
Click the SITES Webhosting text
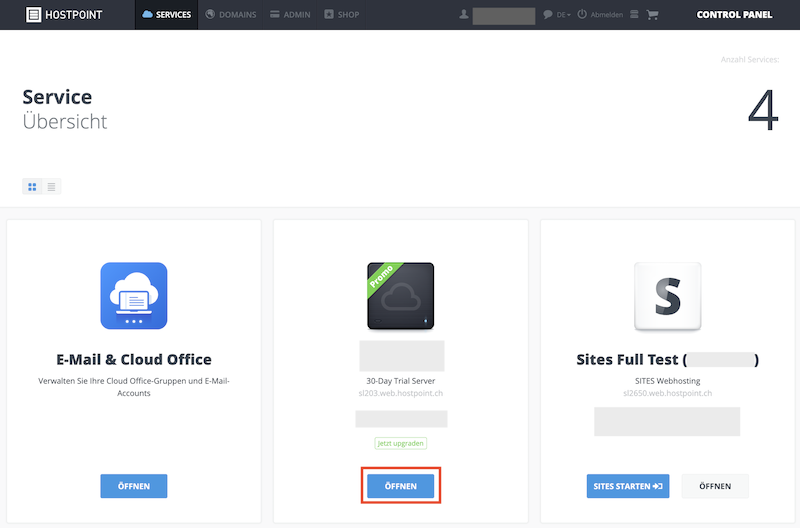click(x=667, y=381)
